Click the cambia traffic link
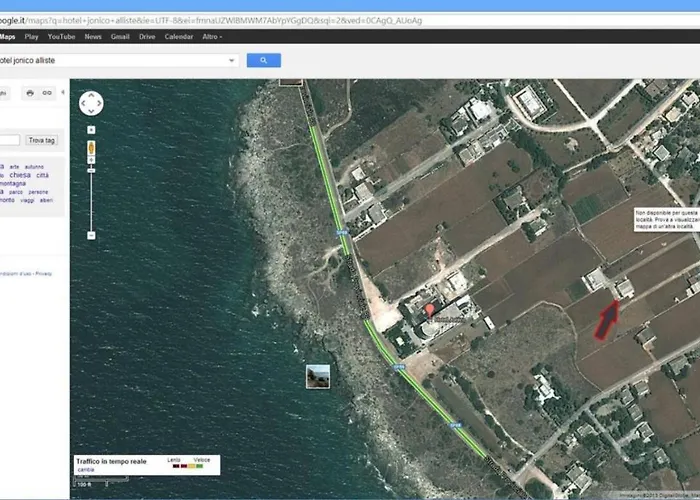The image size is (700, 500). [x=86, y=468]
